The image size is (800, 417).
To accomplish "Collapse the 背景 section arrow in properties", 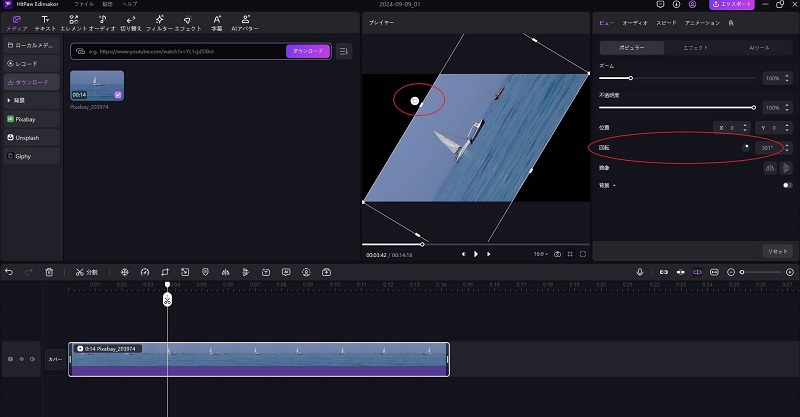I will (x=614, y=185).
